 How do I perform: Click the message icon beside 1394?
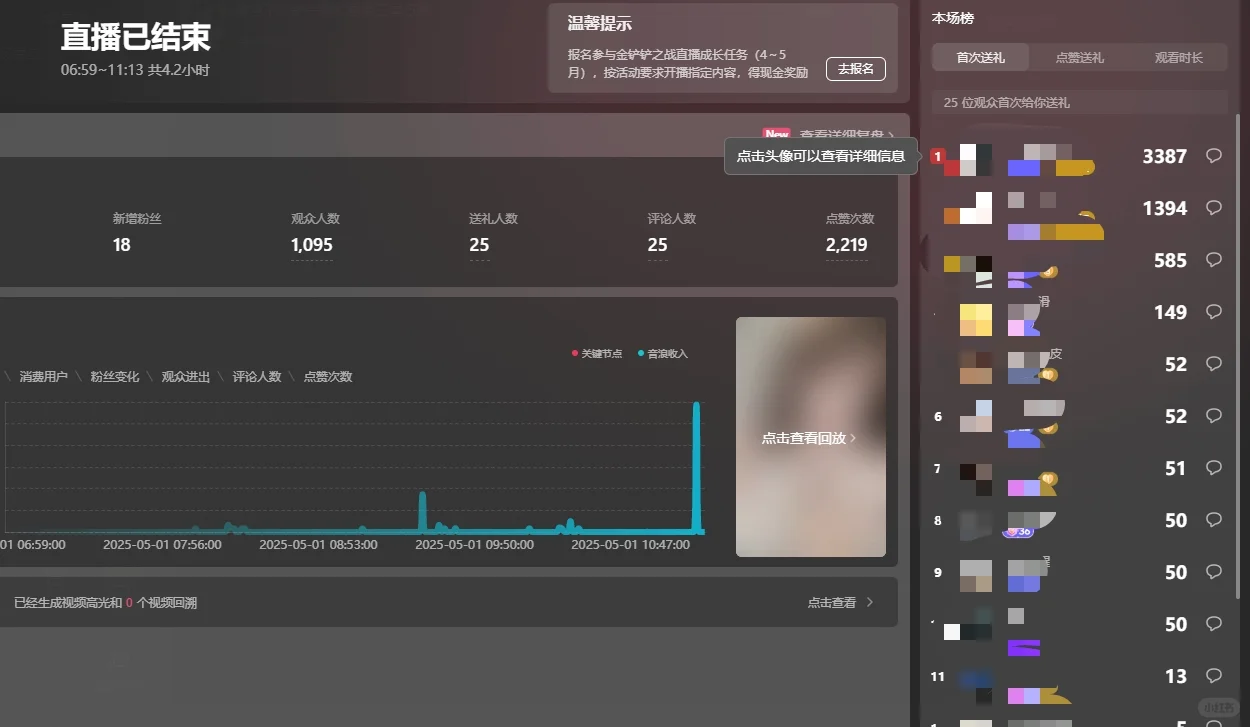coord(1214,208)
